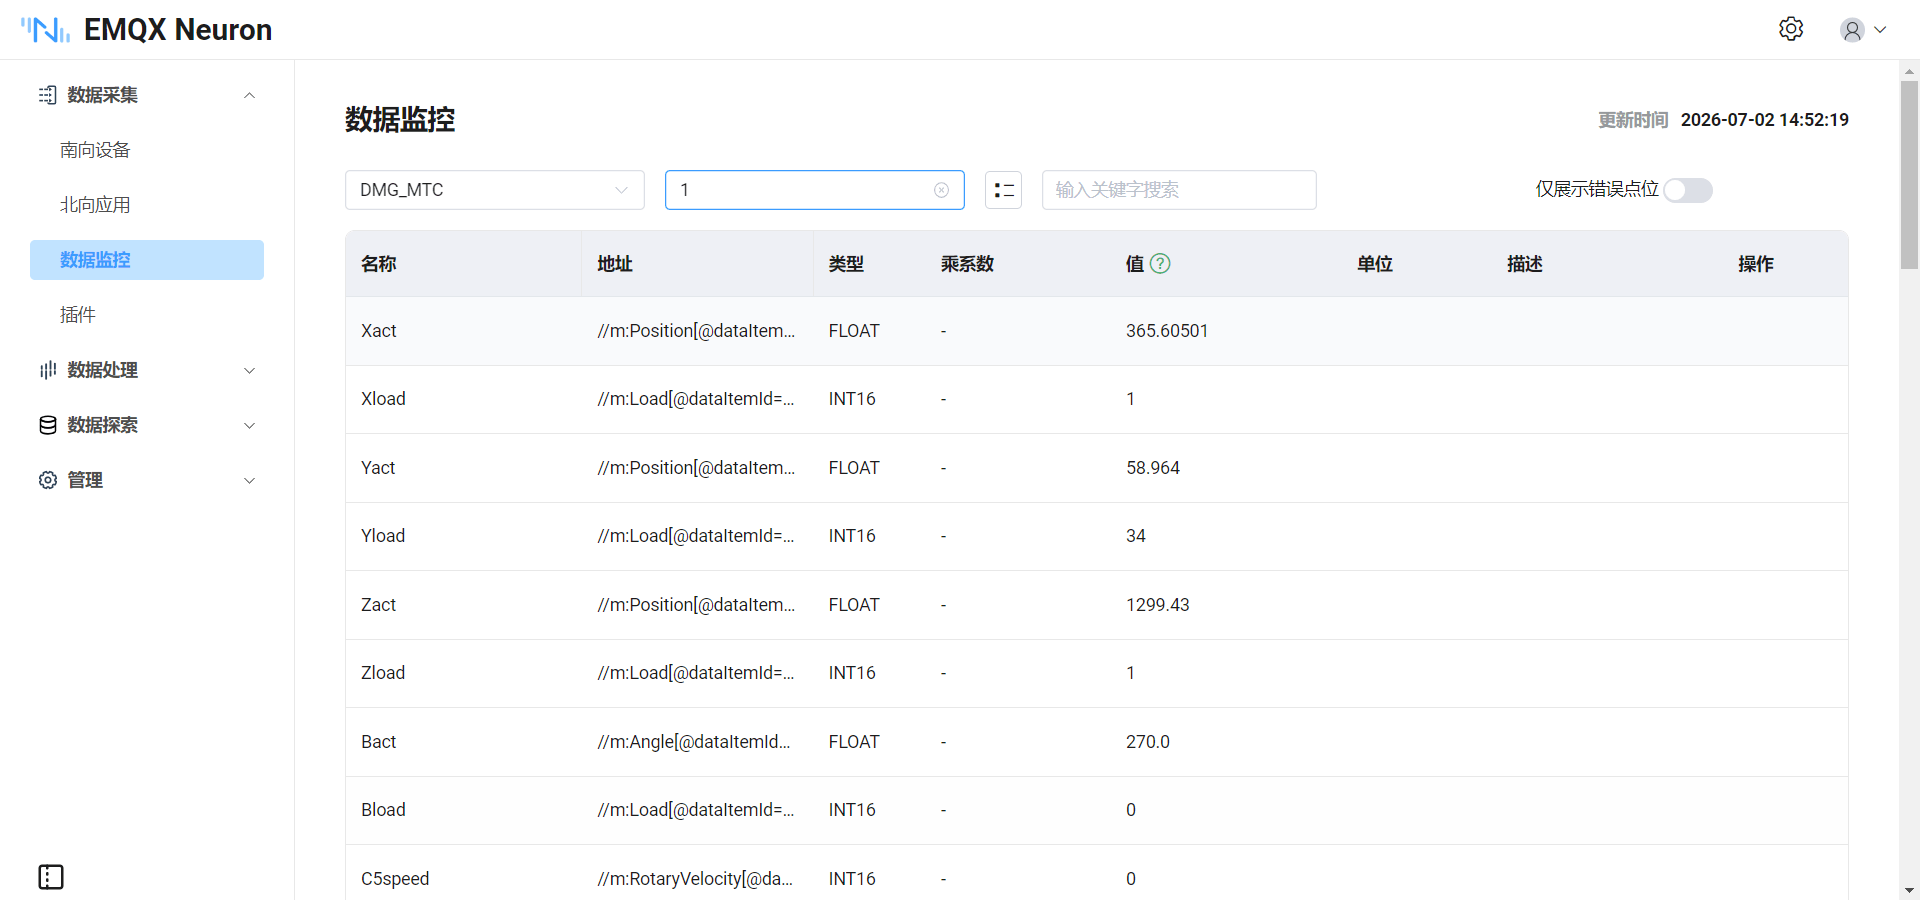Screen dimensions: 1920x900
Task: Click the 操作 column header
Action: point(1756,264)
